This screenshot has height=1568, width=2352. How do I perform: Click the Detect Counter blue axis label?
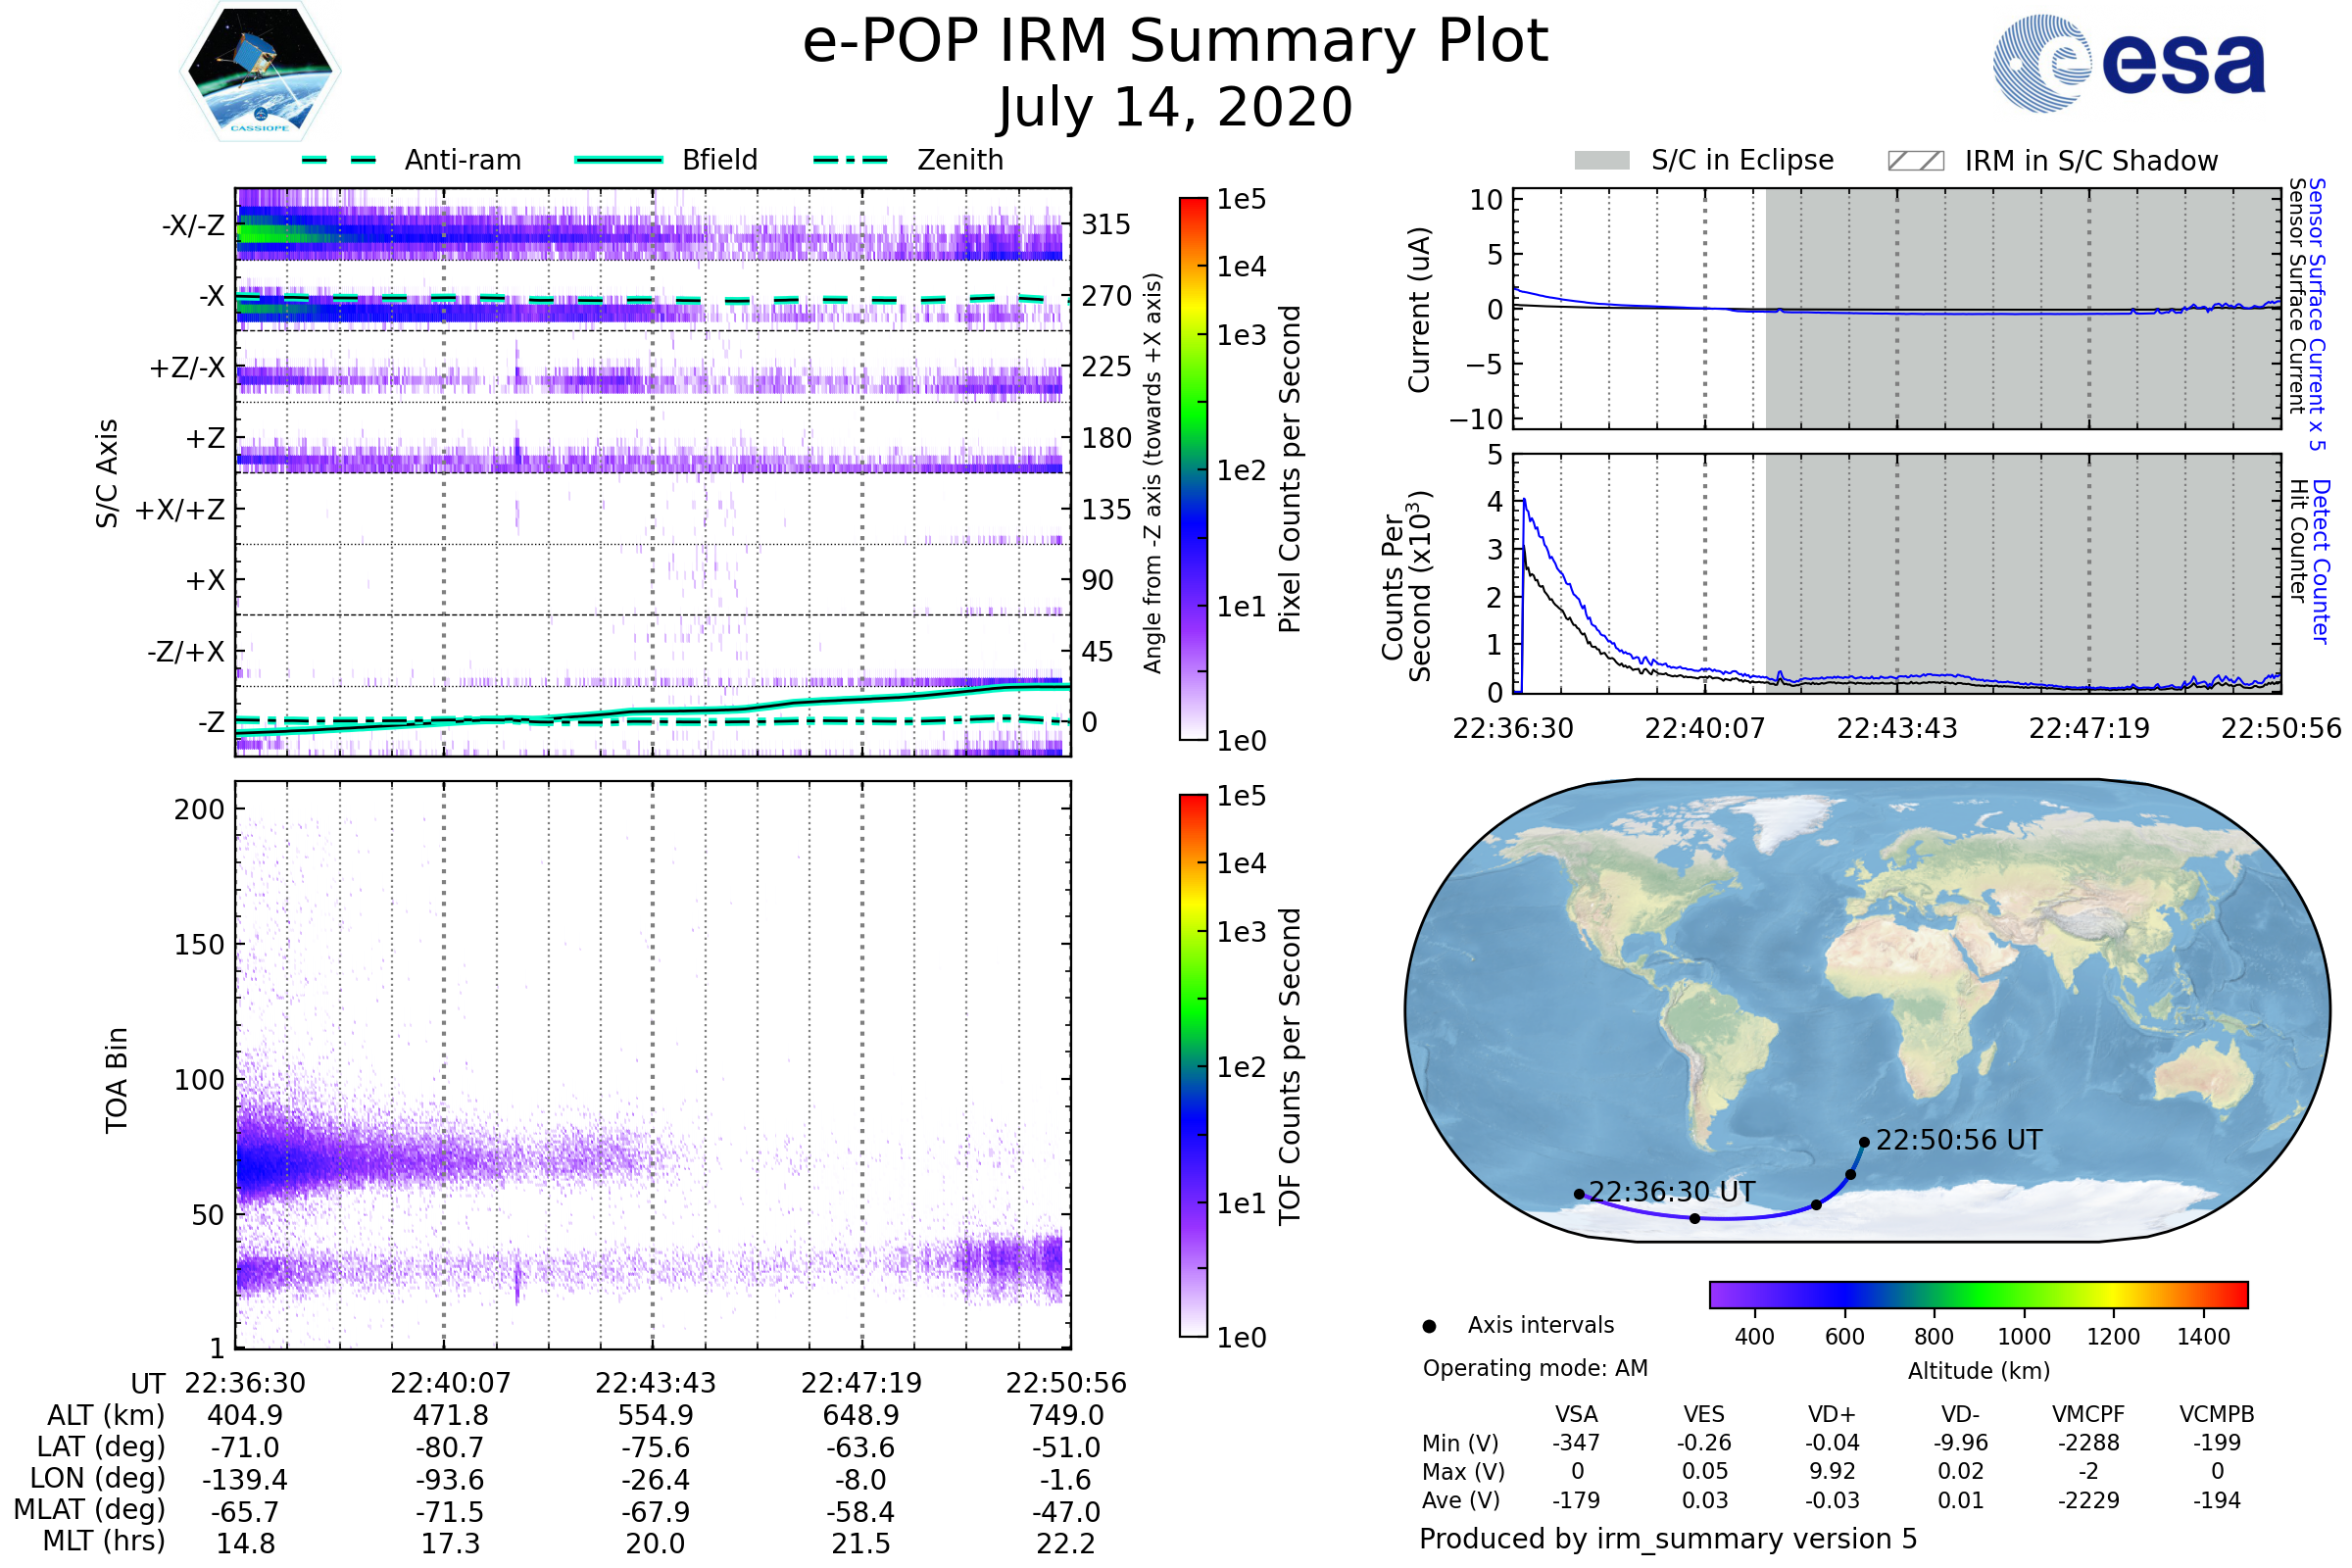[x=2322, y=561]
